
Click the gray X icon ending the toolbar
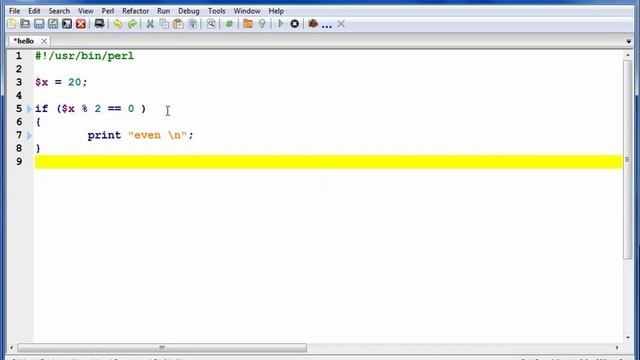click(341, 24)
